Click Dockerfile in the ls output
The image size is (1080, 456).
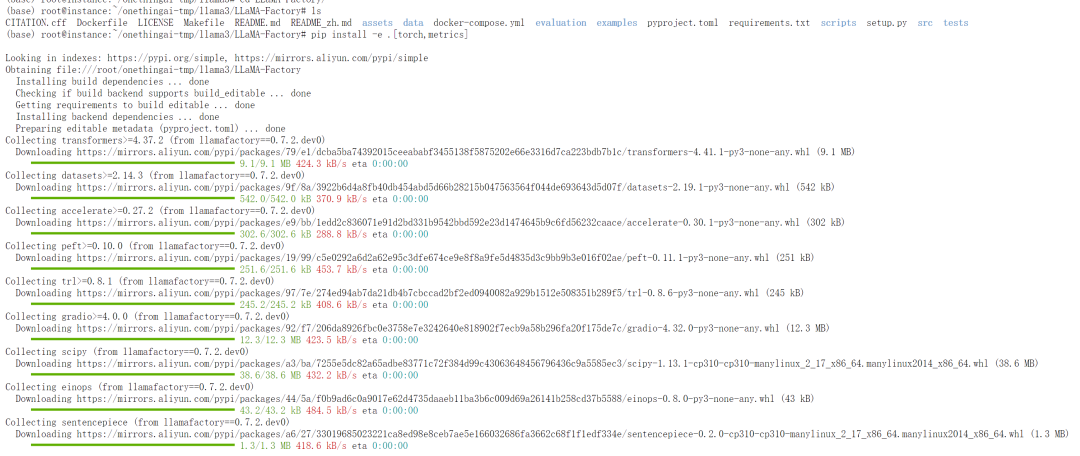(101, 23)
